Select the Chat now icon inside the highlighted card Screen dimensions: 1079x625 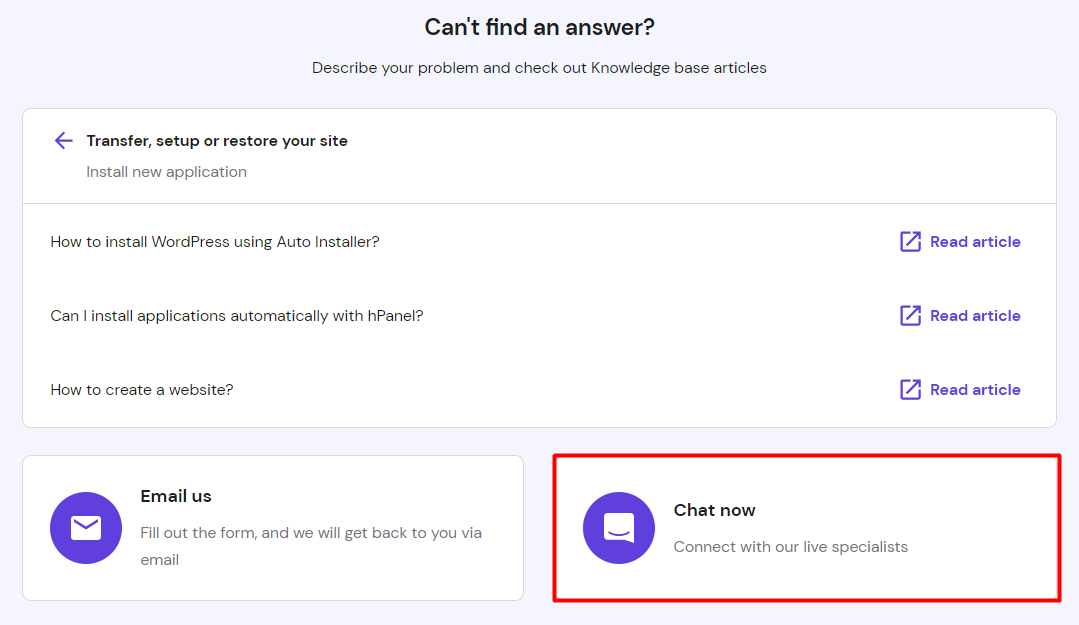click(619, 527)
